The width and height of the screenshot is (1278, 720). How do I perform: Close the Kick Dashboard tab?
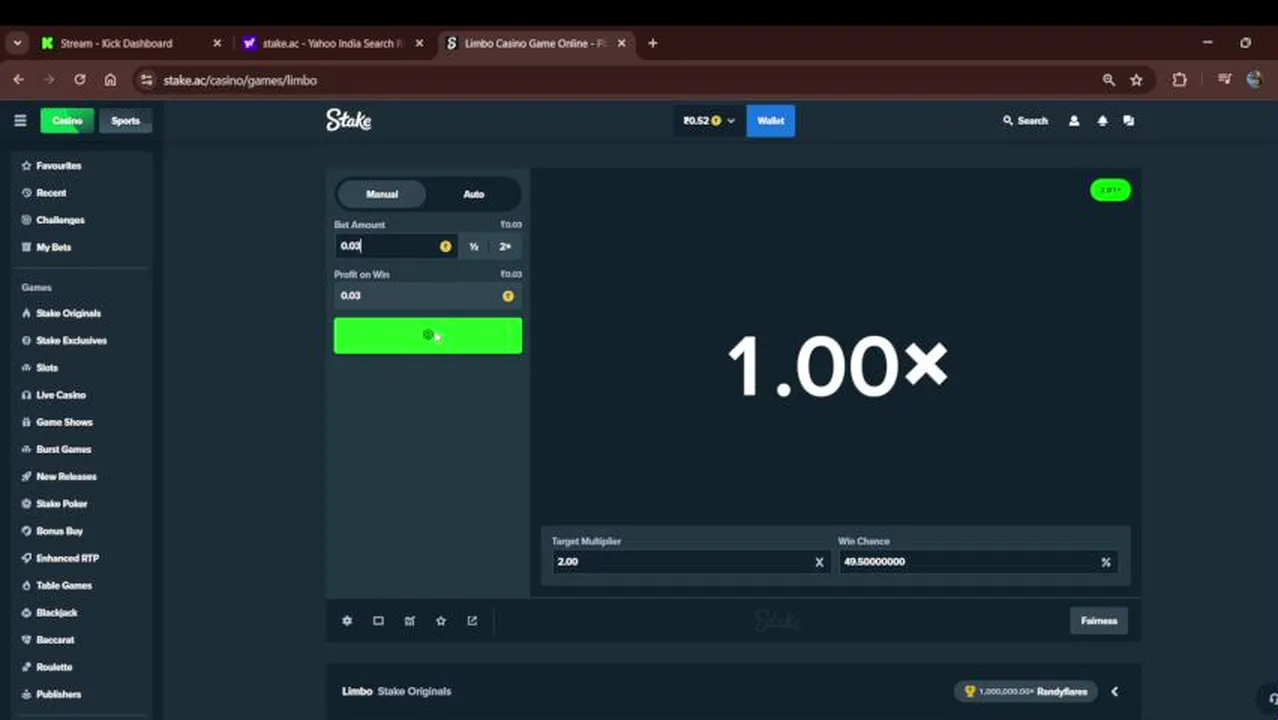tap(217, 43)
